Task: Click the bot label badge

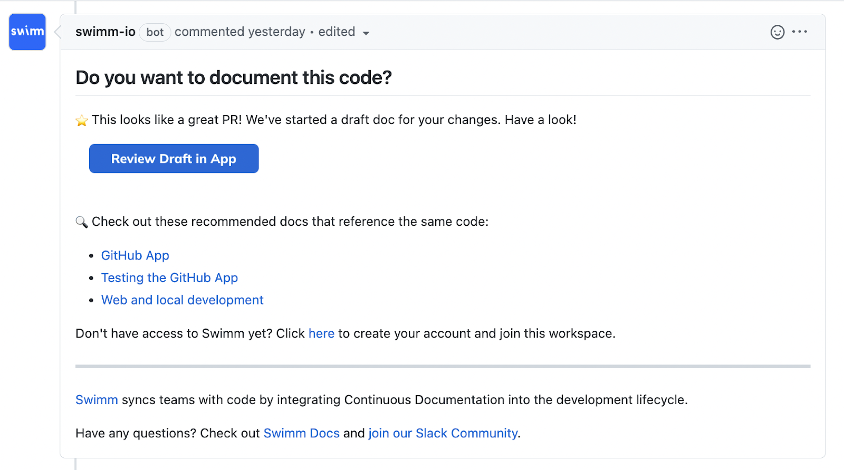Action: [x=155, y=32]
